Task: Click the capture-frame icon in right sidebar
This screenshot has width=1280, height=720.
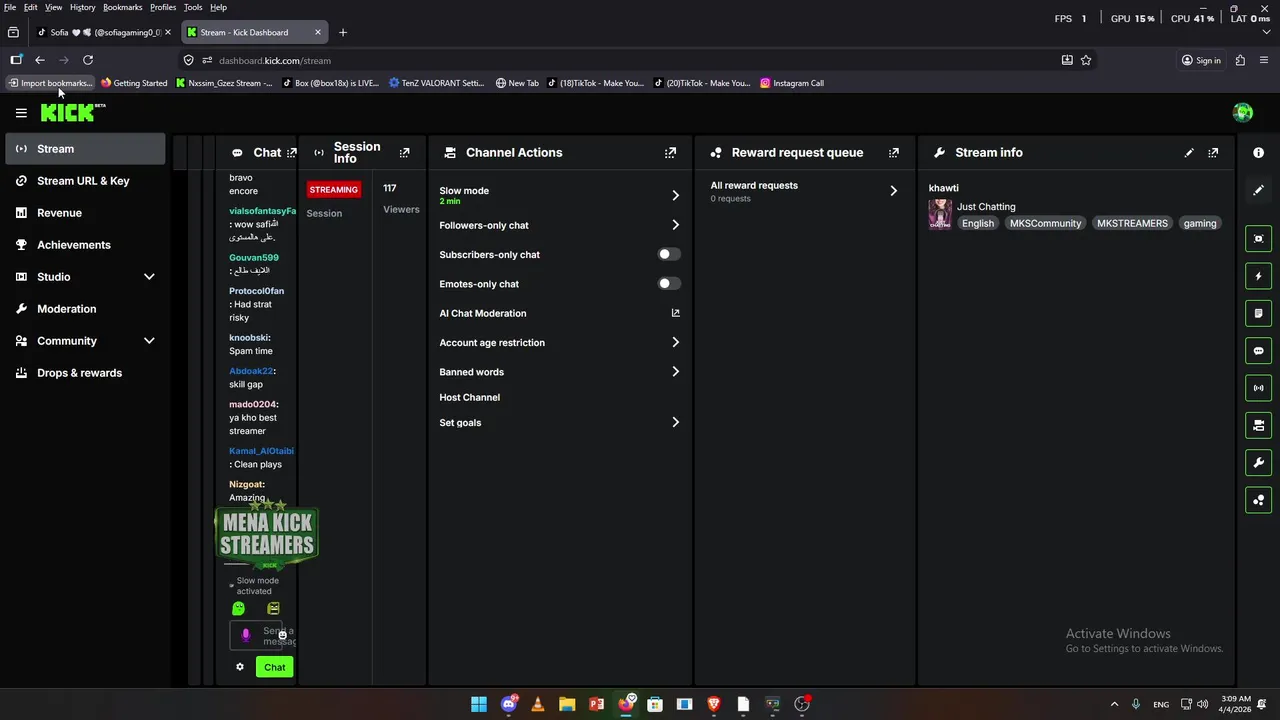Action: (1258, 238)
